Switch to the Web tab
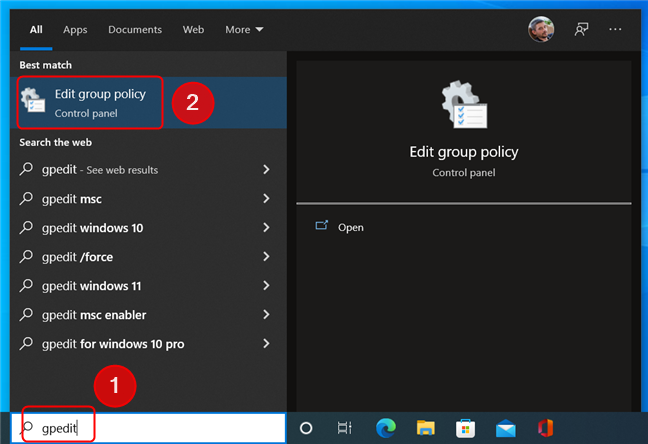 coord(193,30)
